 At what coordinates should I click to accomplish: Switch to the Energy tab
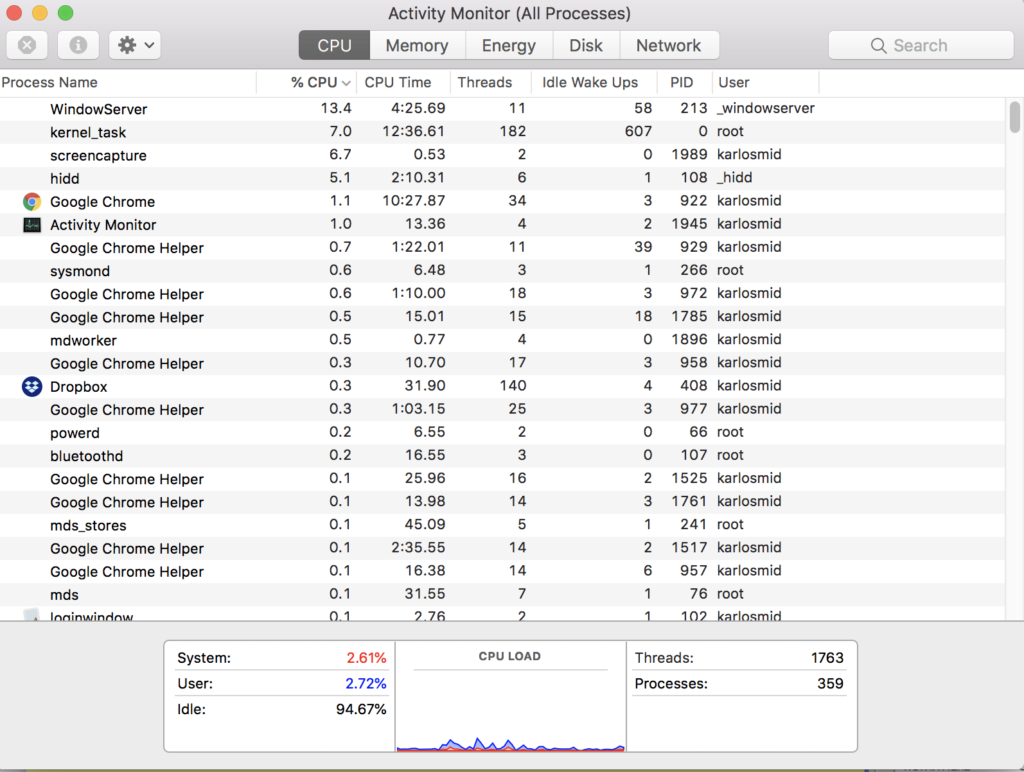tap(509, 45)
